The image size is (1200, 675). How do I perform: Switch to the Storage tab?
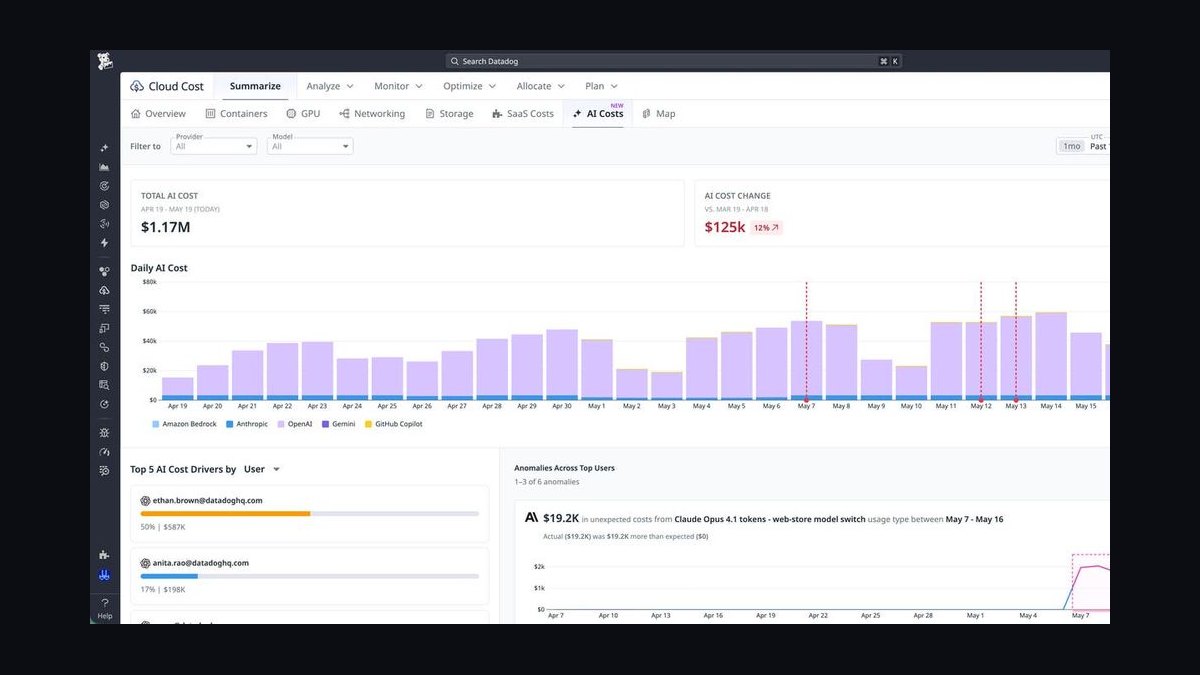pyautogui.click(x=449, y=114)
